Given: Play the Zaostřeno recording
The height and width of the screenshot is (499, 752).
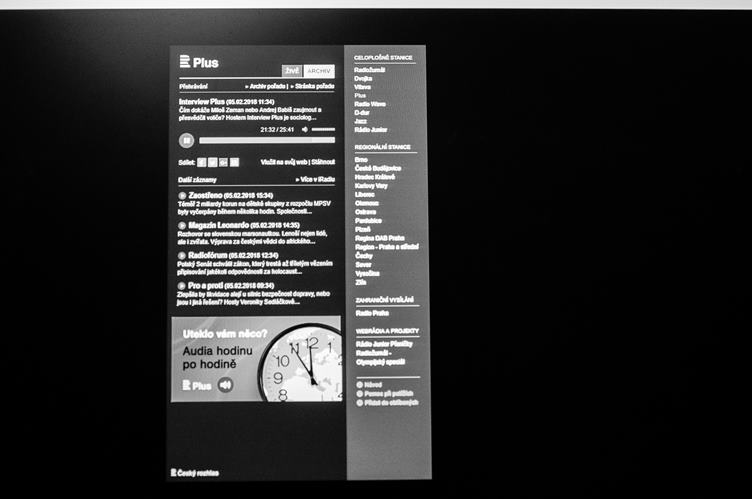Looking at the screenshot, I should coord(182,195).
